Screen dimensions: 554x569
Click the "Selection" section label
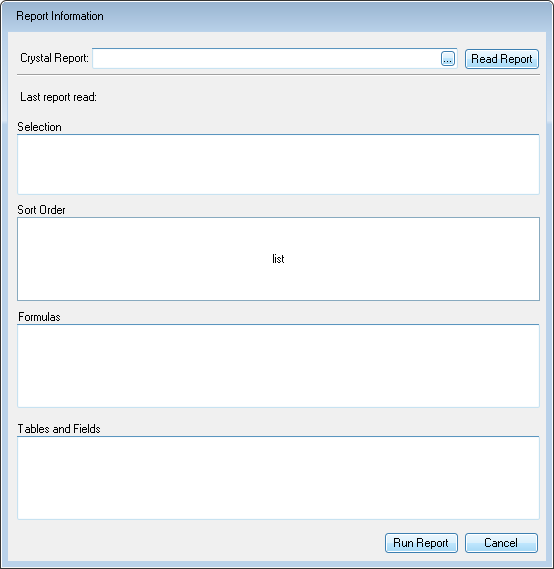(39, 127)
